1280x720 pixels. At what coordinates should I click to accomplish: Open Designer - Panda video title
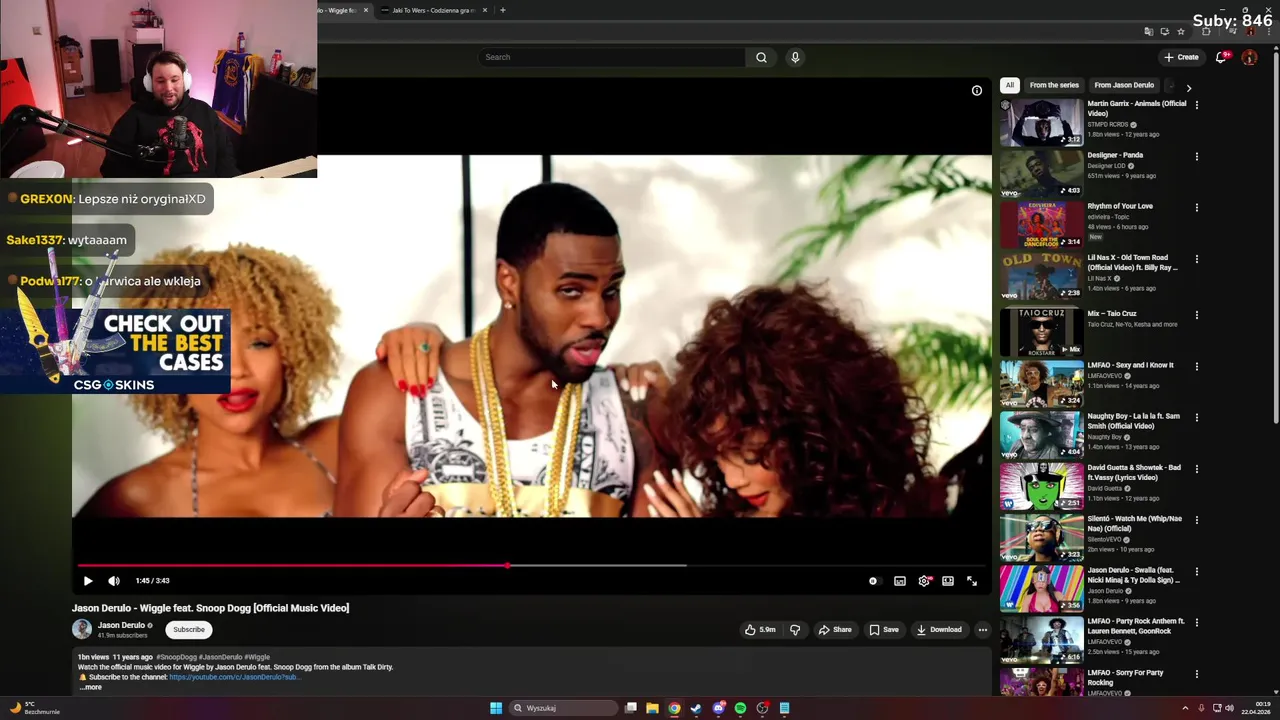(1115, 155)
